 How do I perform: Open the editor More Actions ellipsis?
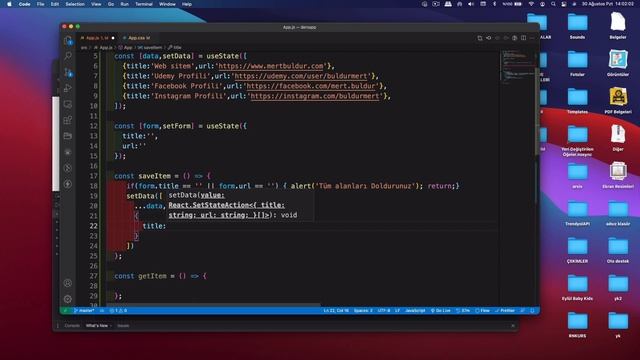[532, 38]
